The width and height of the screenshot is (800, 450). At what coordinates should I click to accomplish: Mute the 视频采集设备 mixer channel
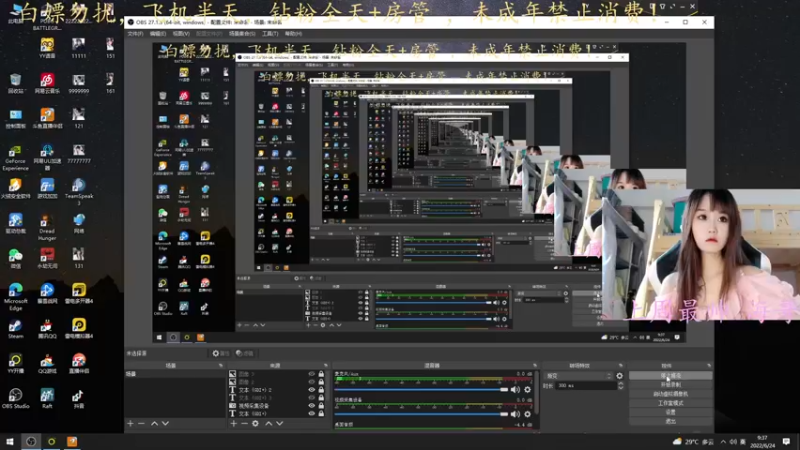(515, 414)
